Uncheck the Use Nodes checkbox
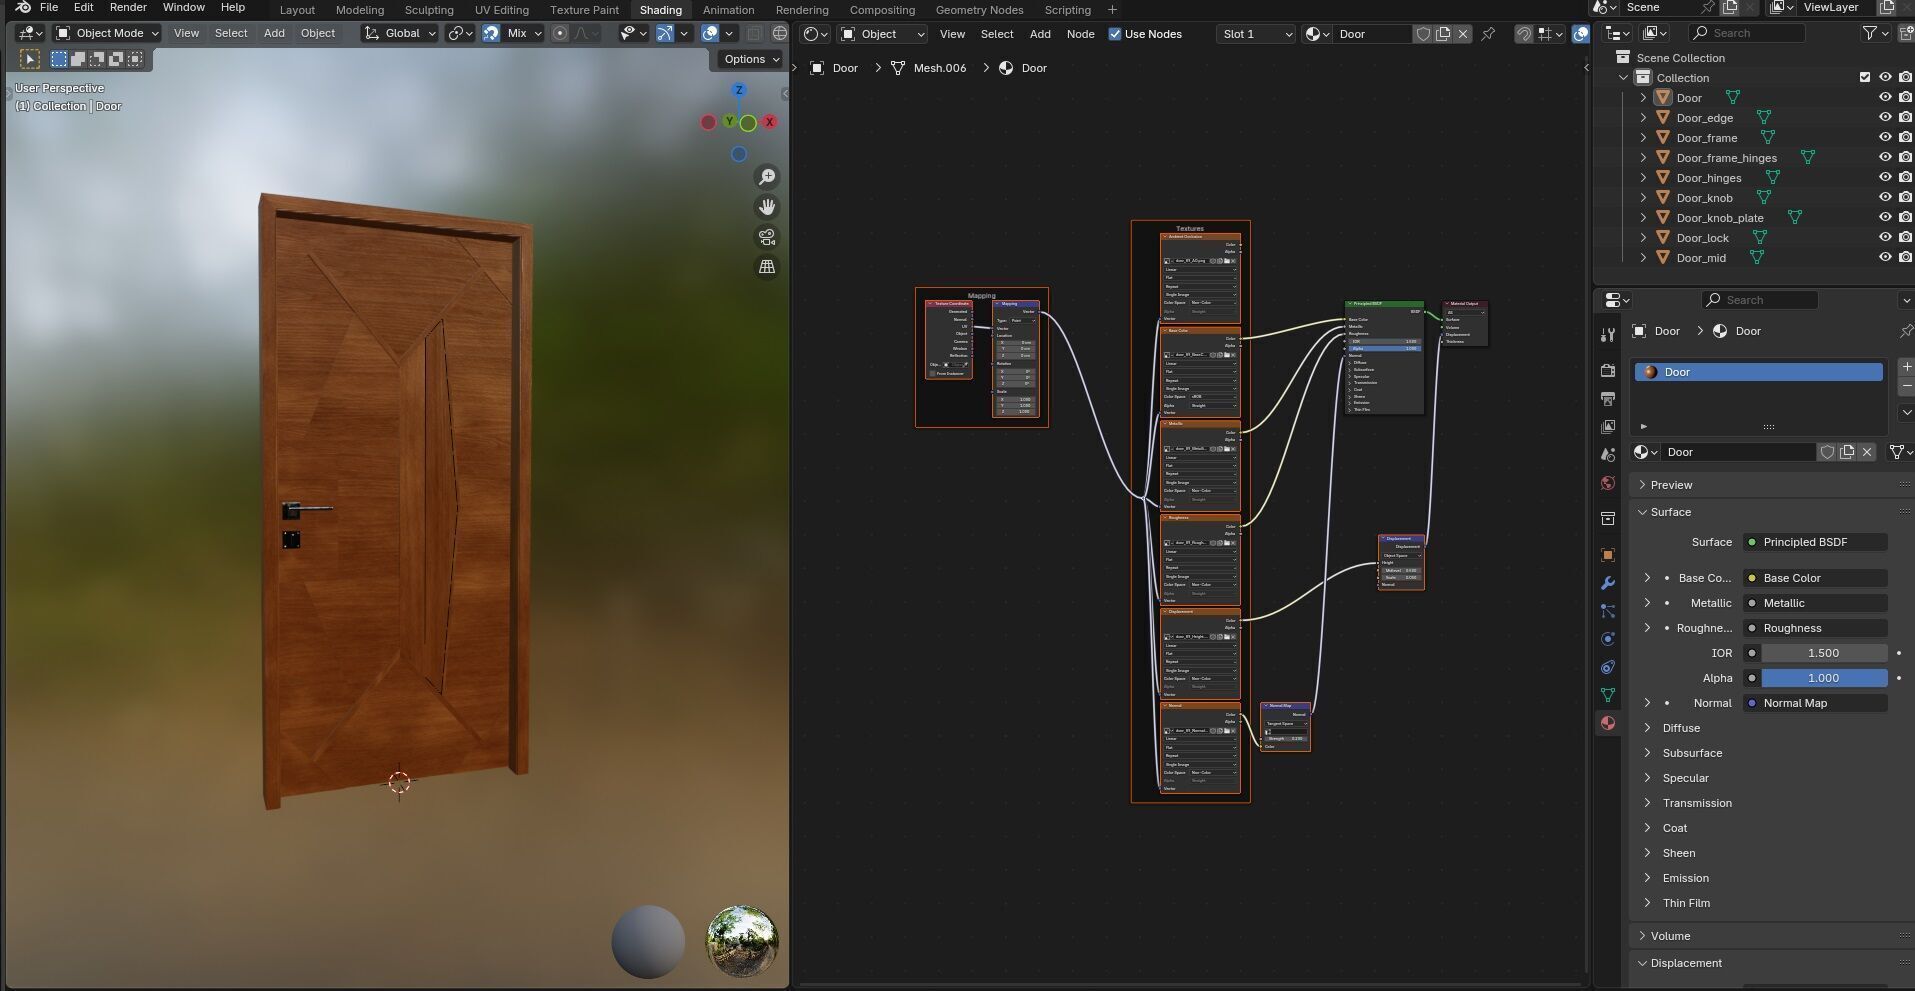The image size is (1915, 991). pyautogui.click(x=1115, y=34)
